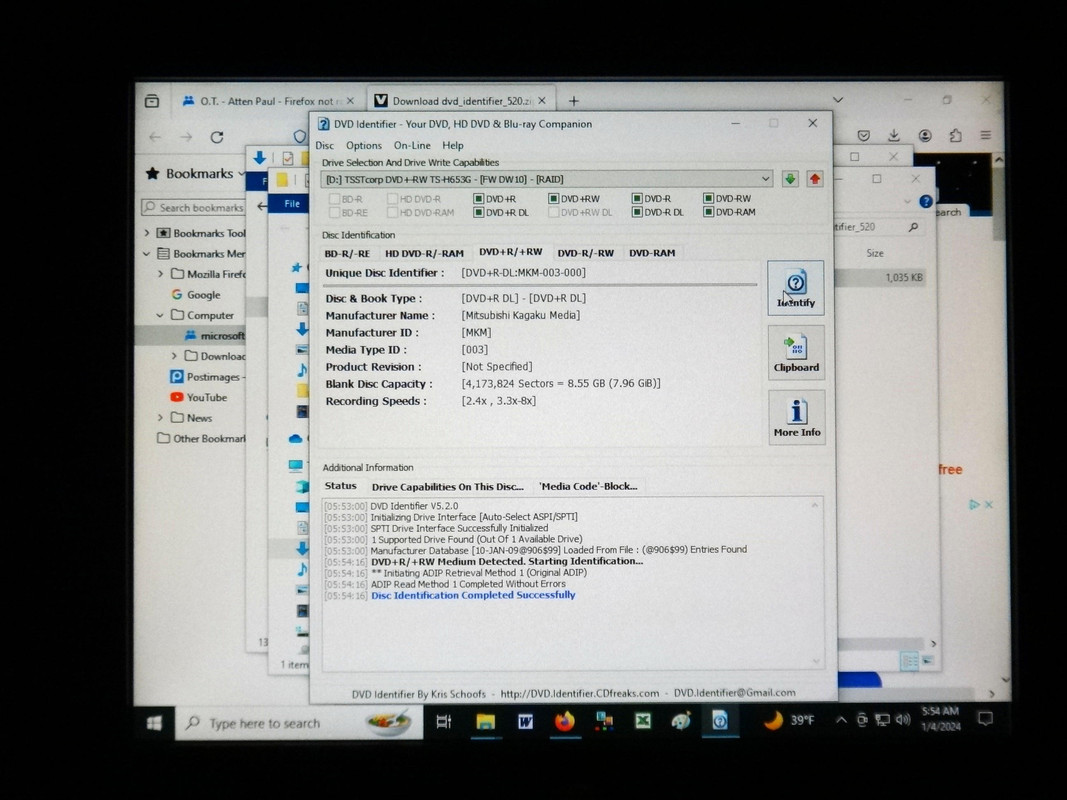
Task: Copy disc info with Clipboard button
Action: (796, 352)
